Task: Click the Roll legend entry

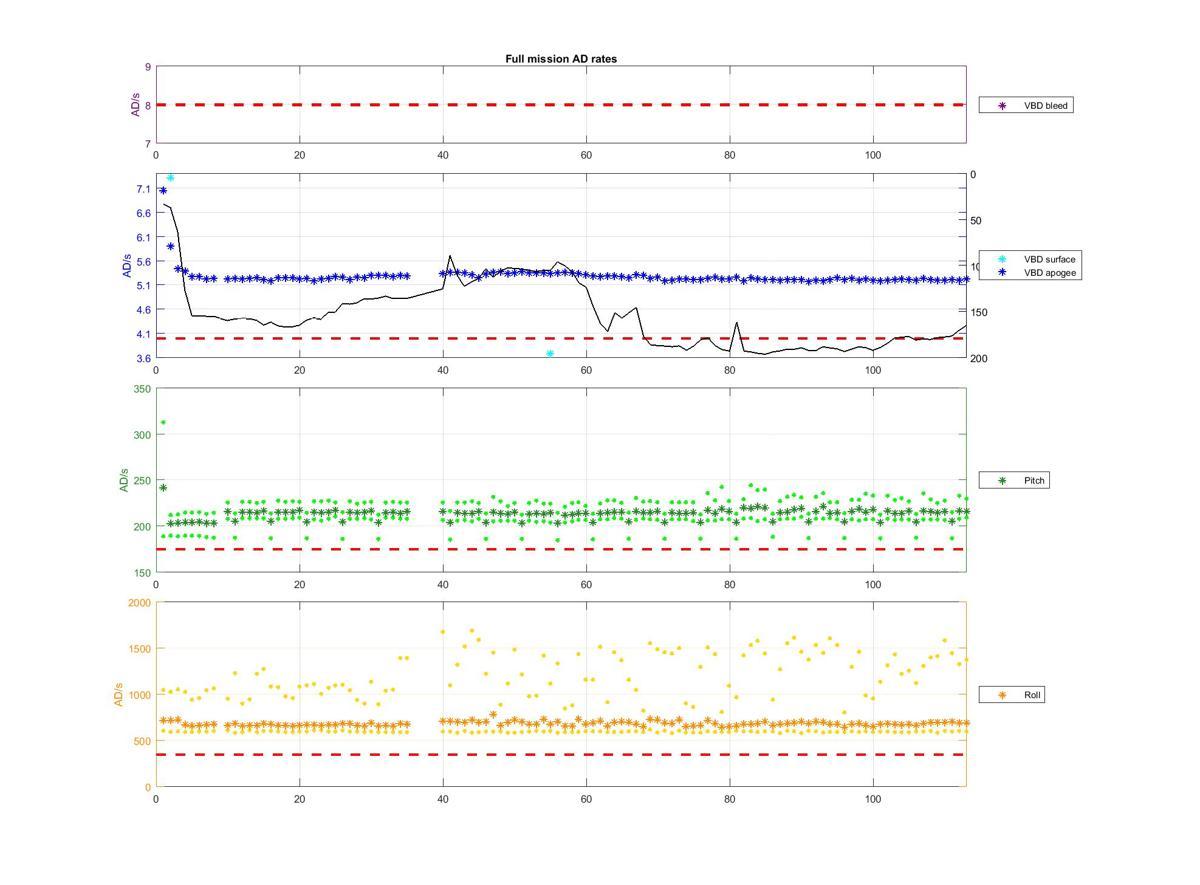Action: point(1012,694)
